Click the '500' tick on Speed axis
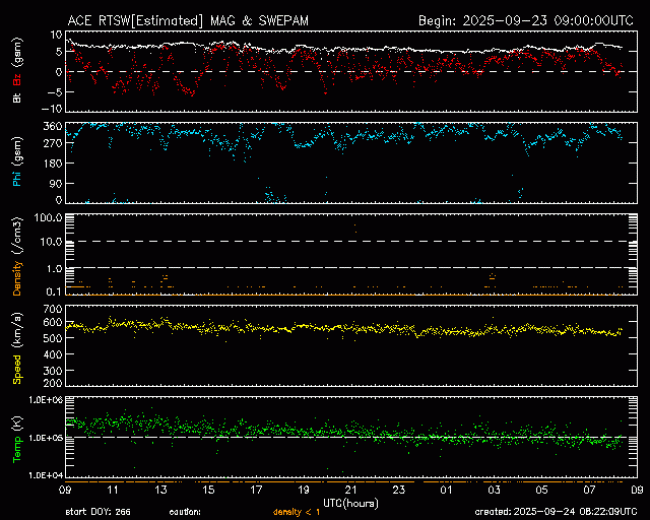The height and width of the screenshot is (520, 650). [53, 338]
